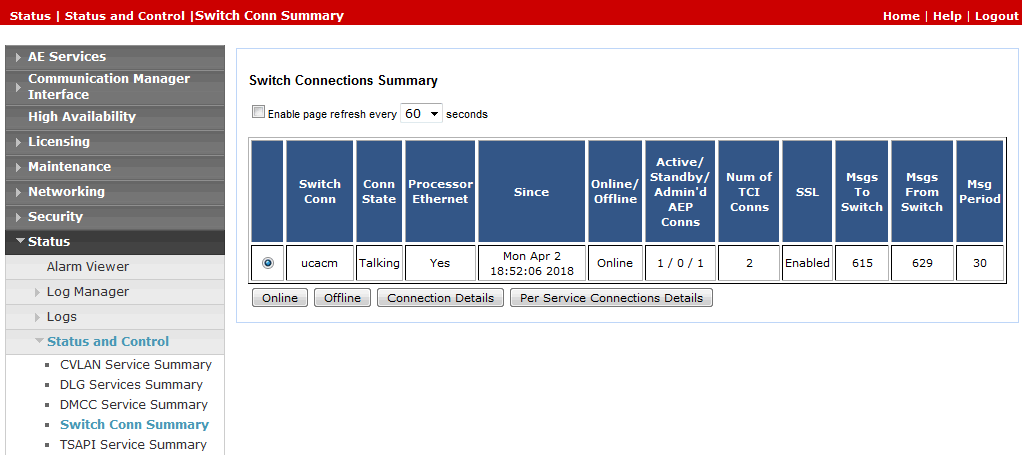Expand the Security section

55,217
